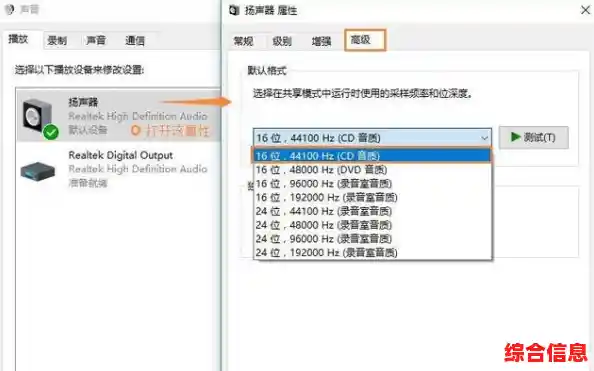Screen dimensions: 594x371
Task: Click the 扬声器 device name text
Action: [x=83, y=102]
